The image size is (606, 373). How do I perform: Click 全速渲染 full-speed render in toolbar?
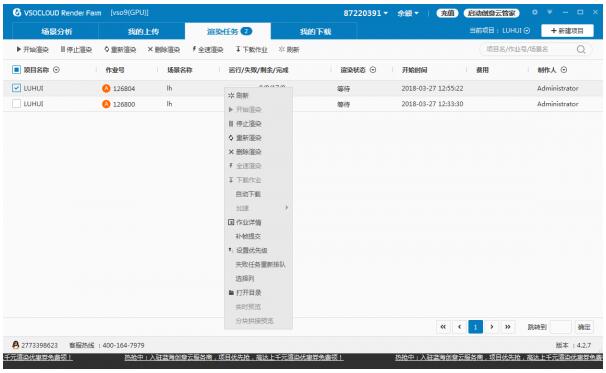click(208, 49)
